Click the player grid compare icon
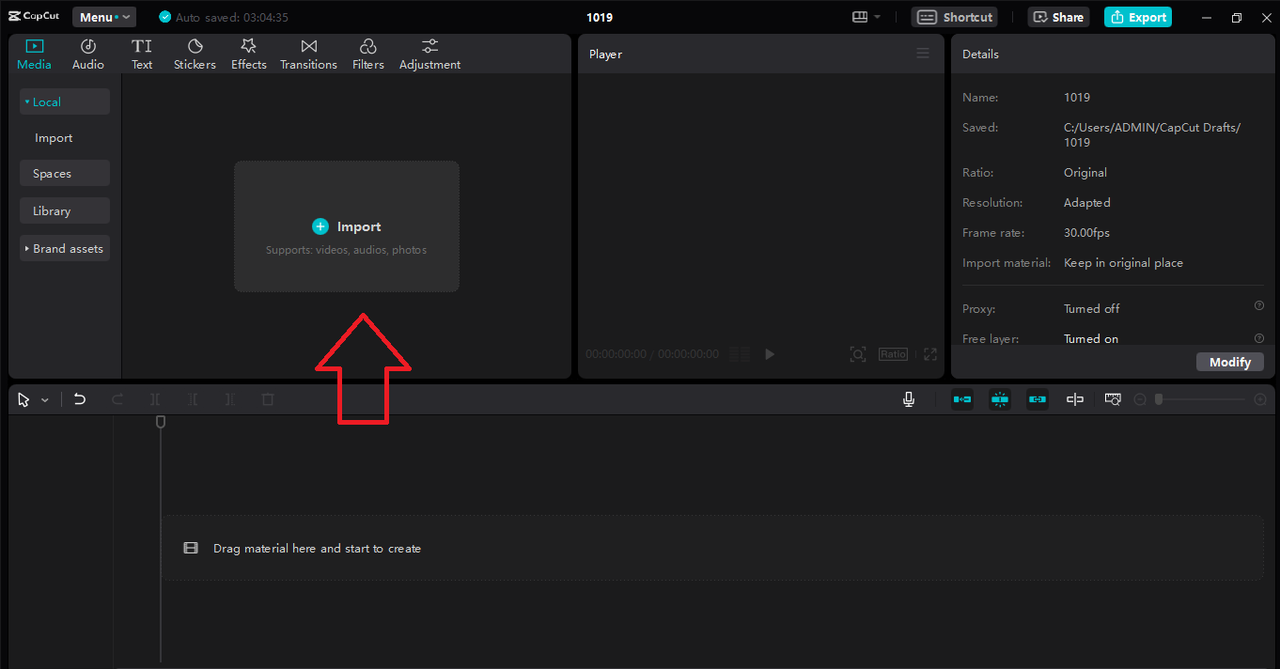This screenshot has height=669, width=1280. (x=740, y=354)
